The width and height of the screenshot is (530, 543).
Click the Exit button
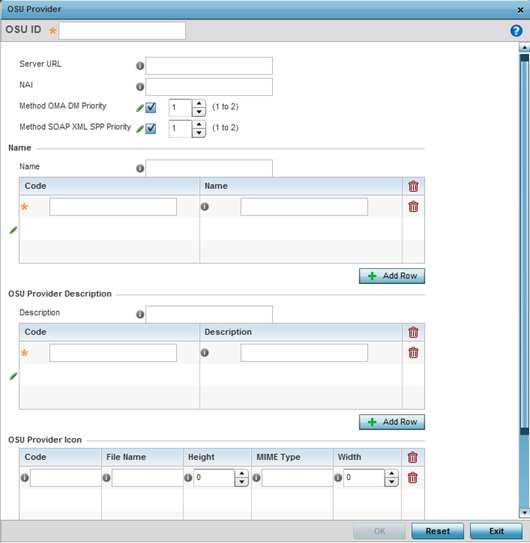(496, 531)
